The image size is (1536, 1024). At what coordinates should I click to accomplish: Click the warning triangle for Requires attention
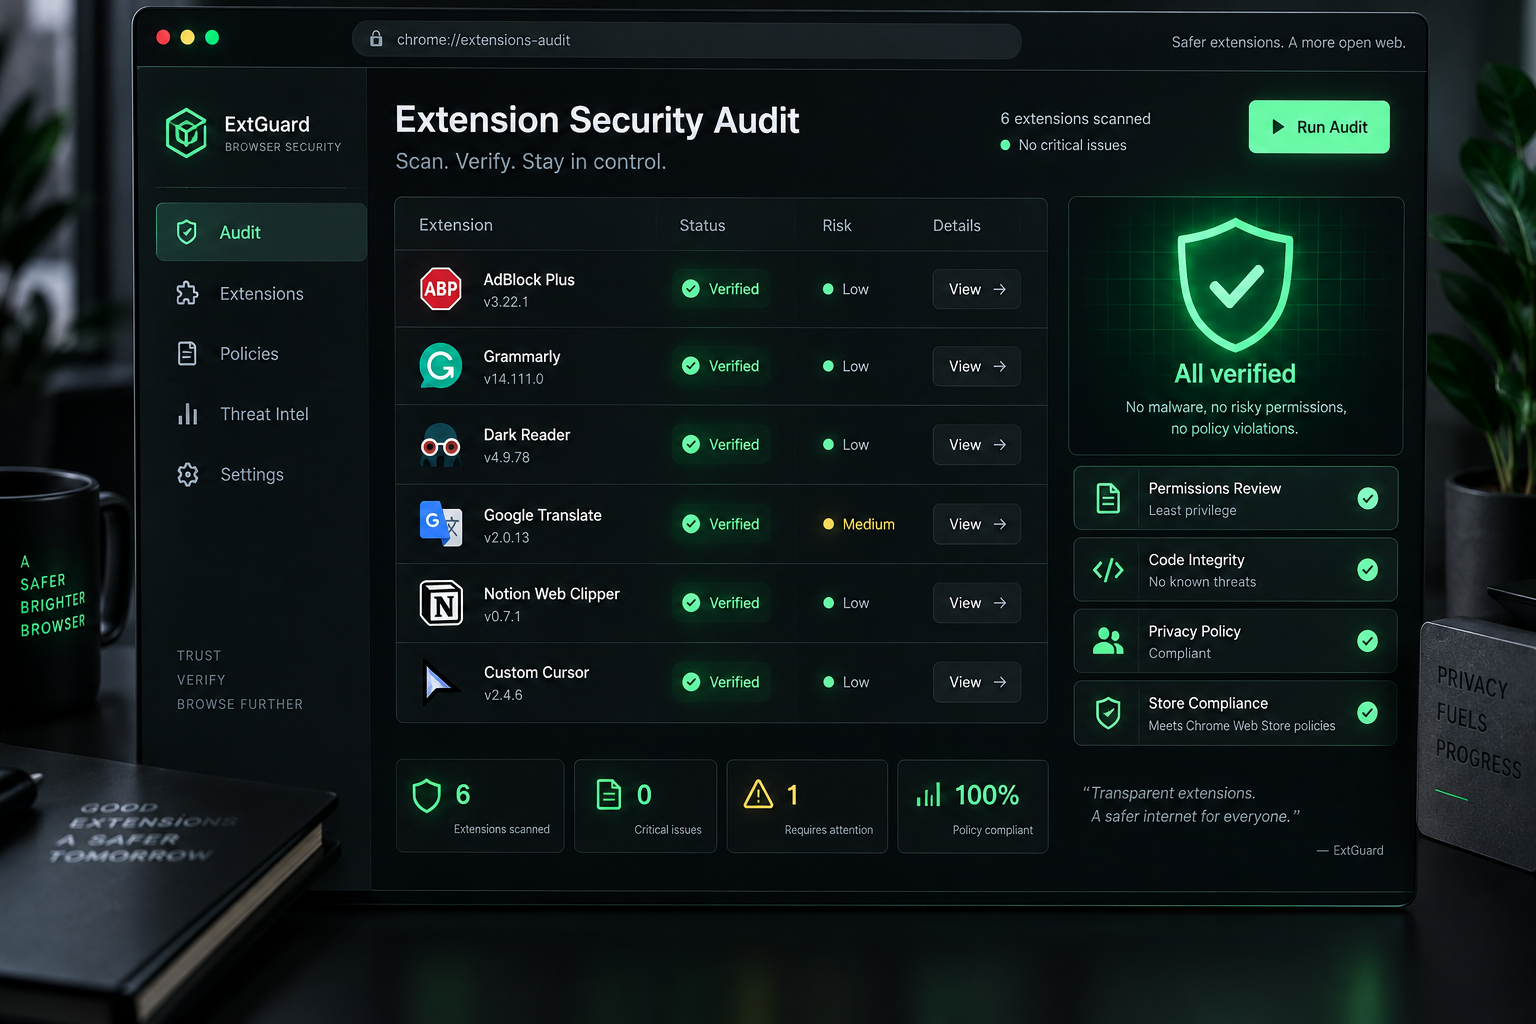pos(759,794)
